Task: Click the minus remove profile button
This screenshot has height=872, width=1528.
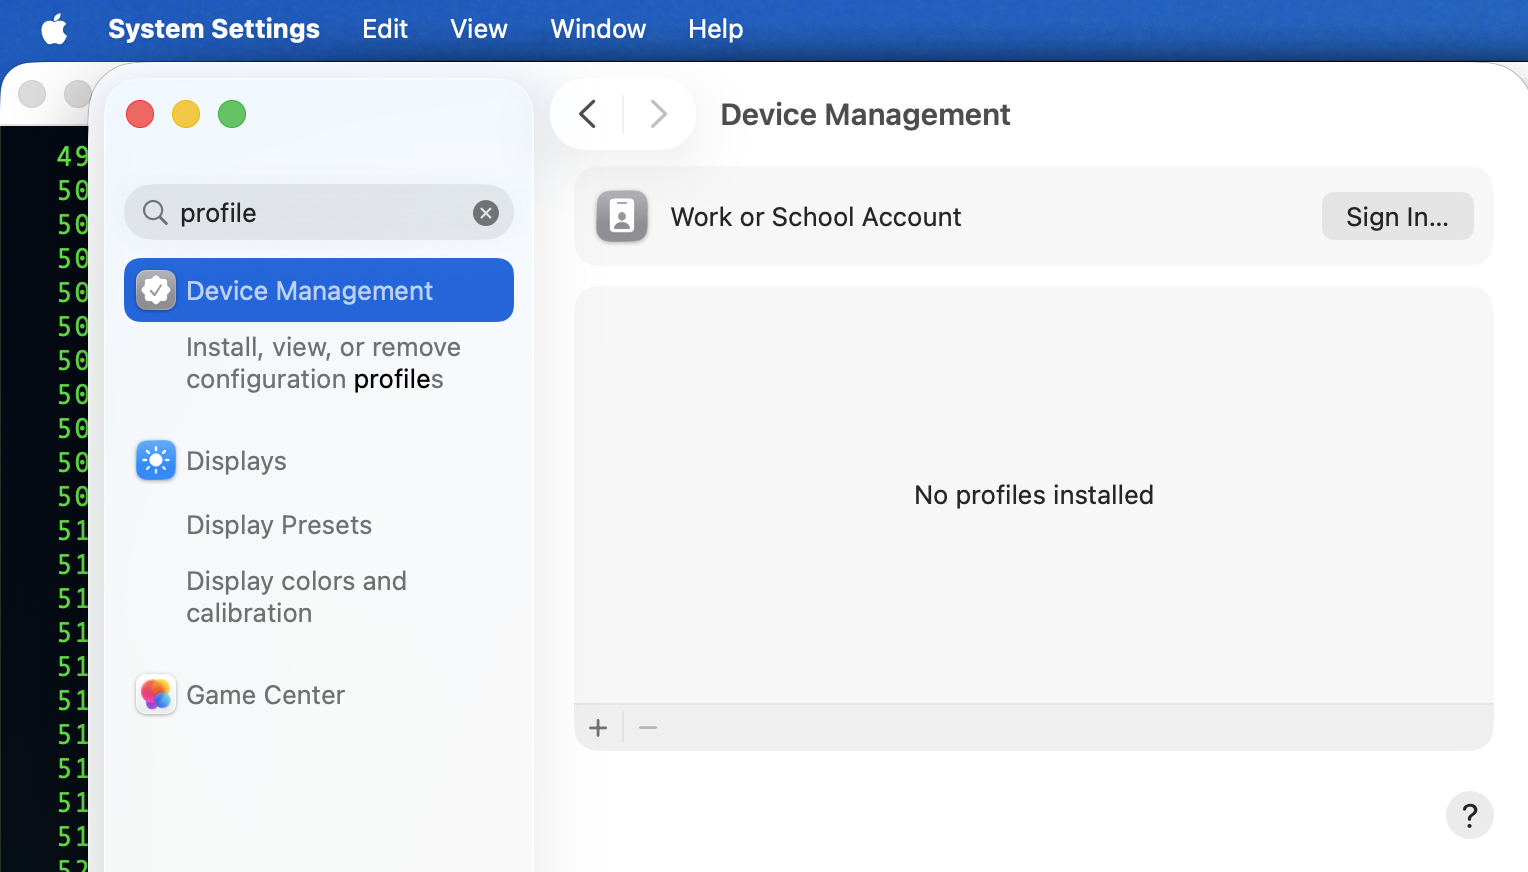Action: tap(648, 728)
